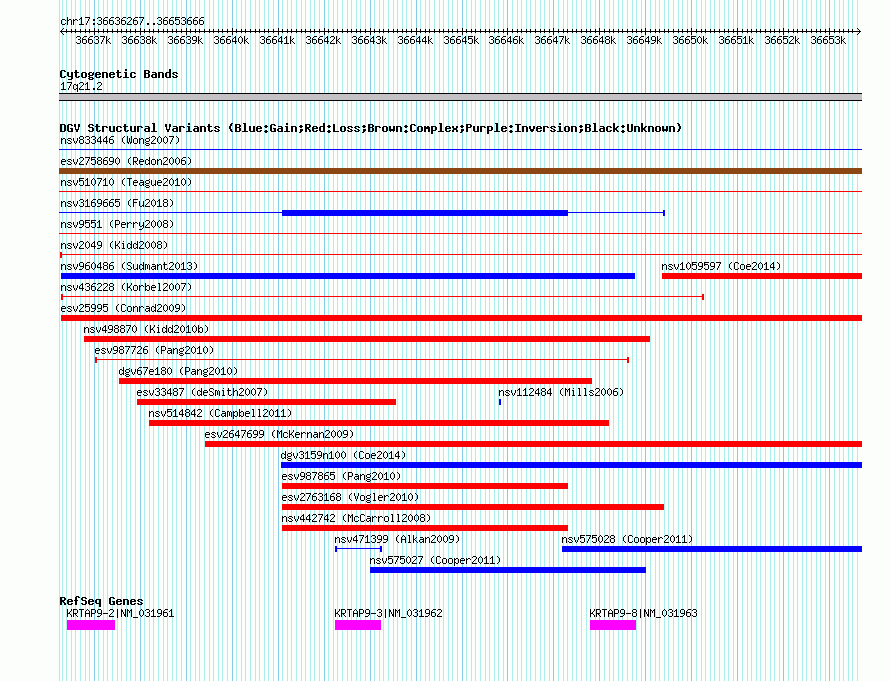Open KRTAP9-3|NM_031962 gene label
This screenshot has height=681, width=890.
point(388,613)
